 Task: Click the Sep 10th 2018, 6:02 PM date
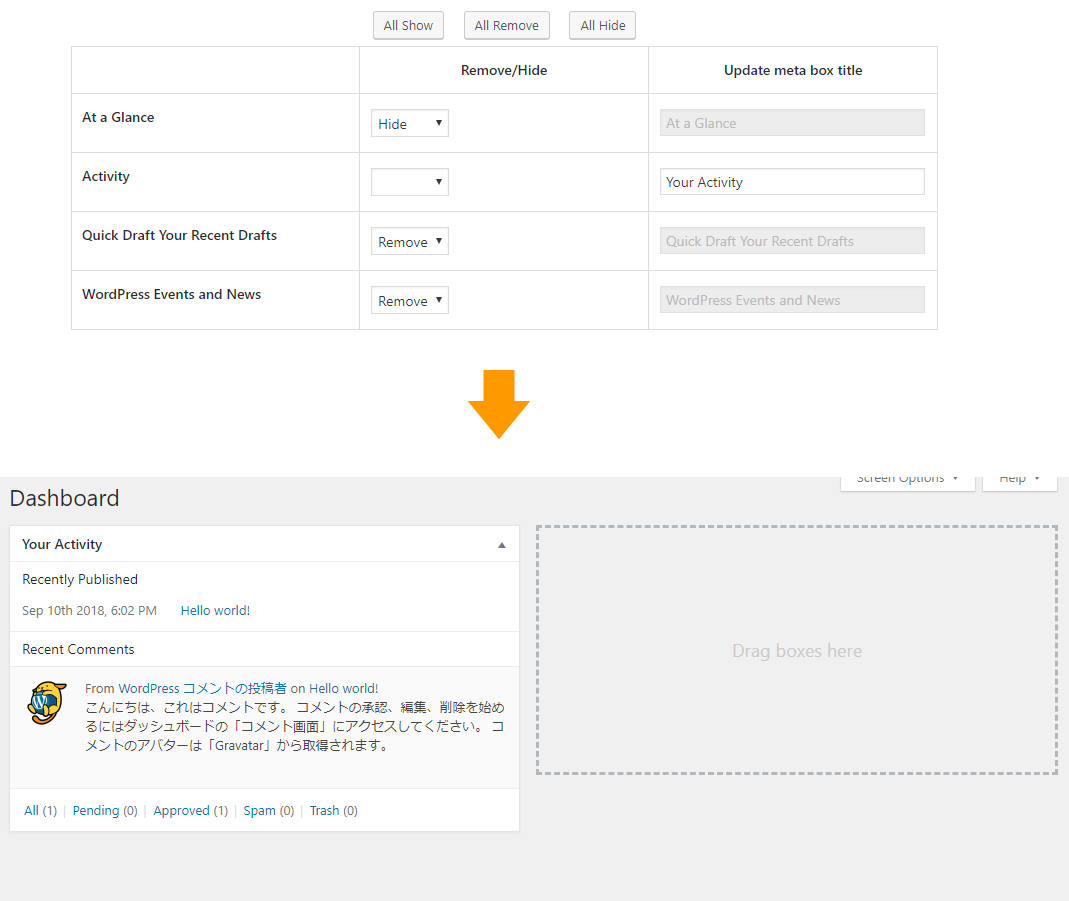[89, 611]
